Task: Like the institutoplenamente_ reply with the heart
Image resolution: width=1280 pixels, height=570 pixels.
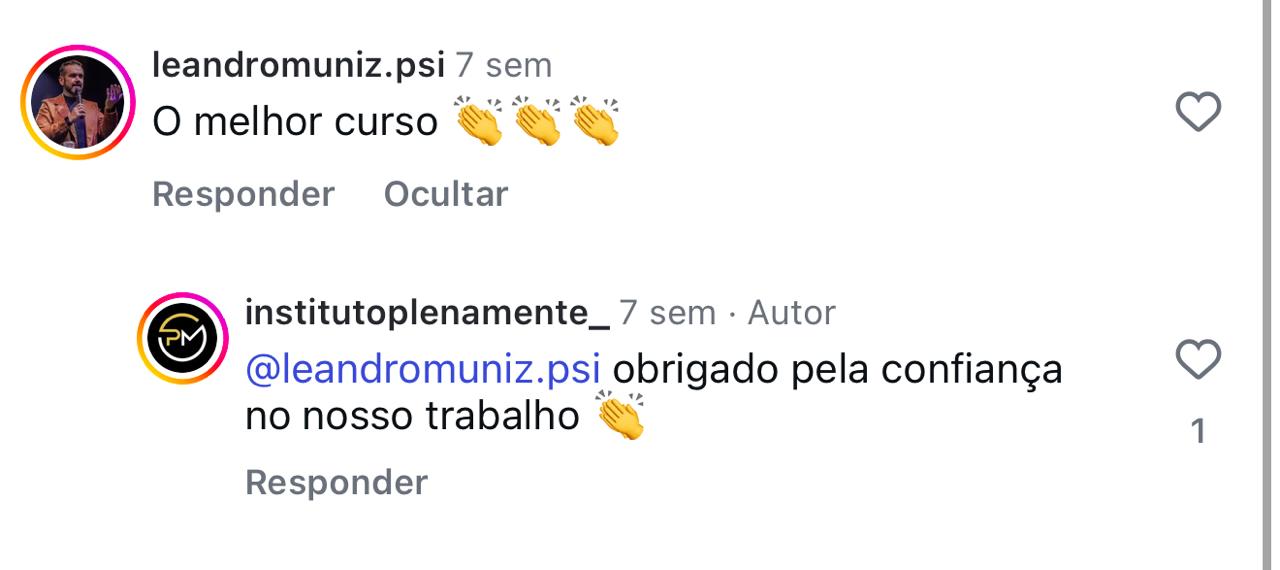Action: click(1198, 359)
